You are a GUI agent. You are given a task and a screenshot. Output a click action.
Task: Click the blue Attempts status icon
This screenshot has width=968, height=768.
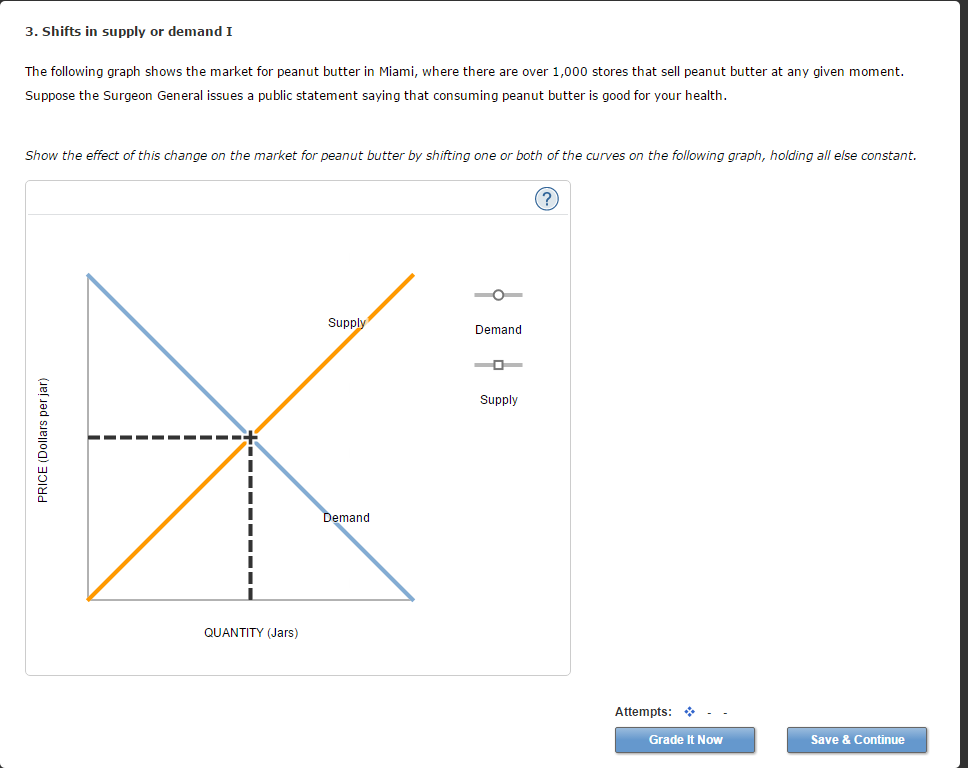(688, 711)
